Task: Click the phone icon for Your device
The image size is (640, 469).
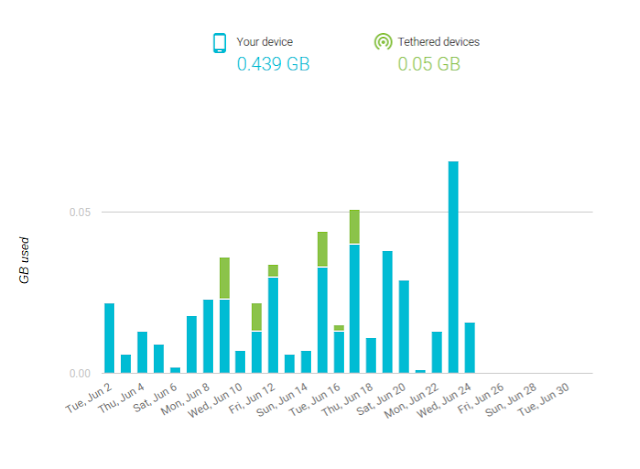Action: coord(220,43)
